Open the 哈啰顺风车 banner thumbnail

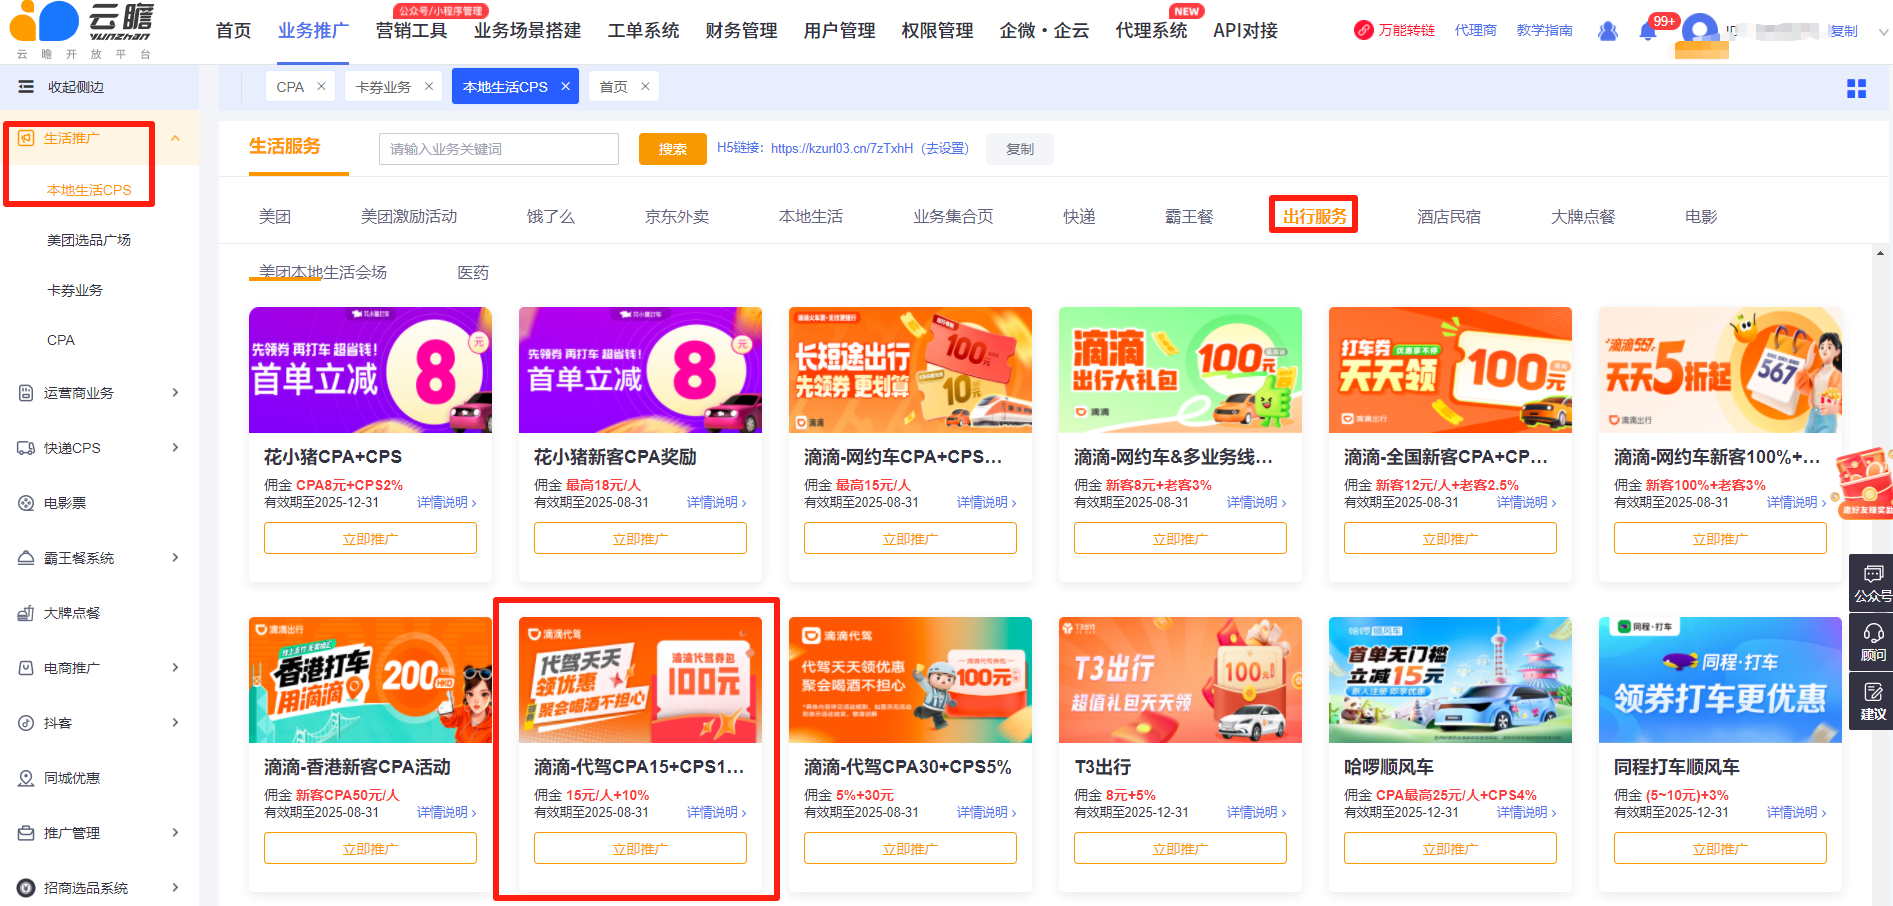pyautogui.click(x=1450, y=680)
